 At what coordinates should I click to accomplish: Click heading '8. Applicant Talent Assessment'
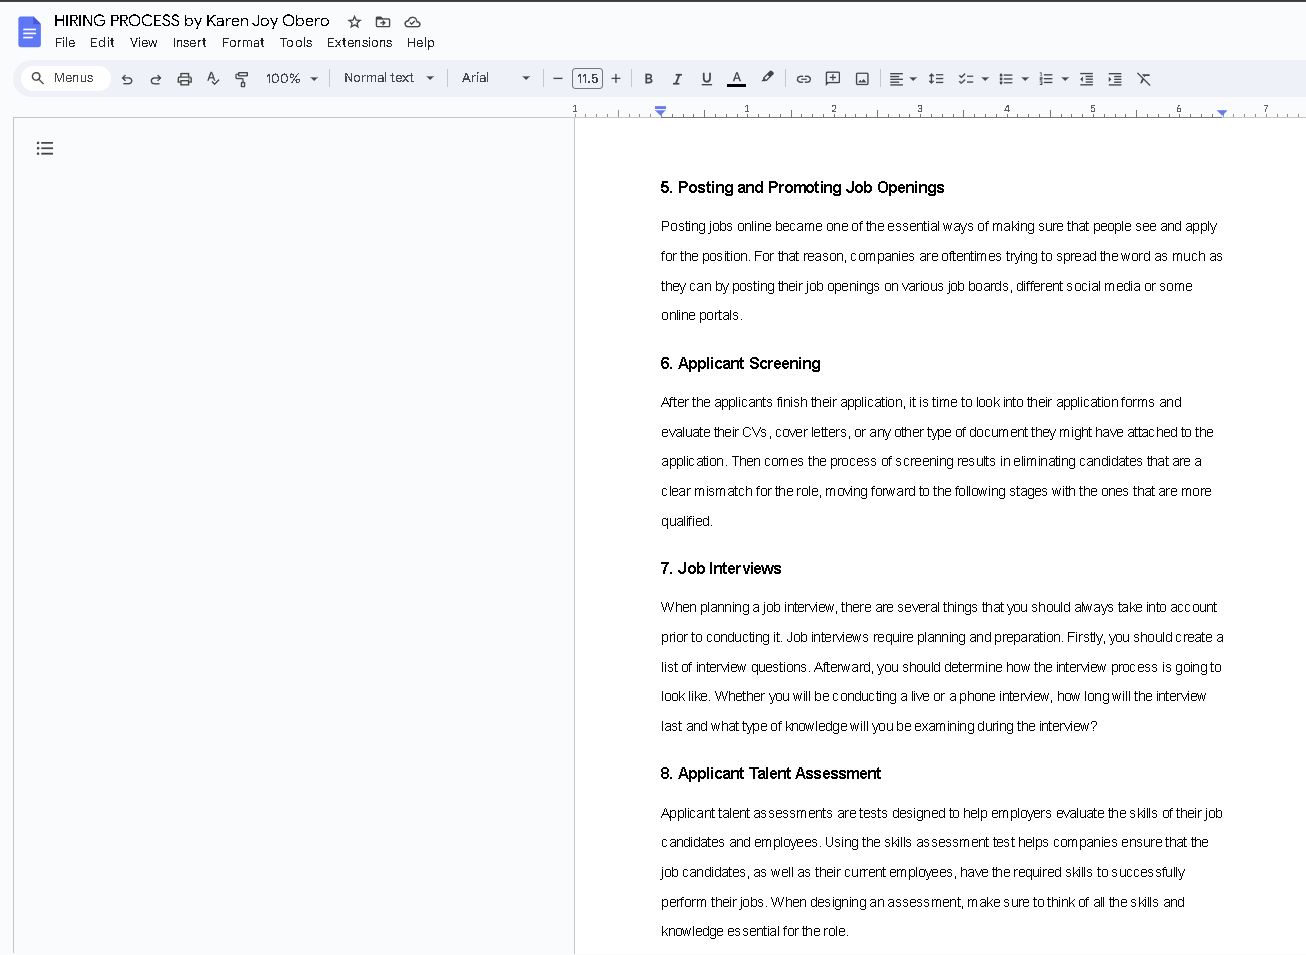coord(771,774)
